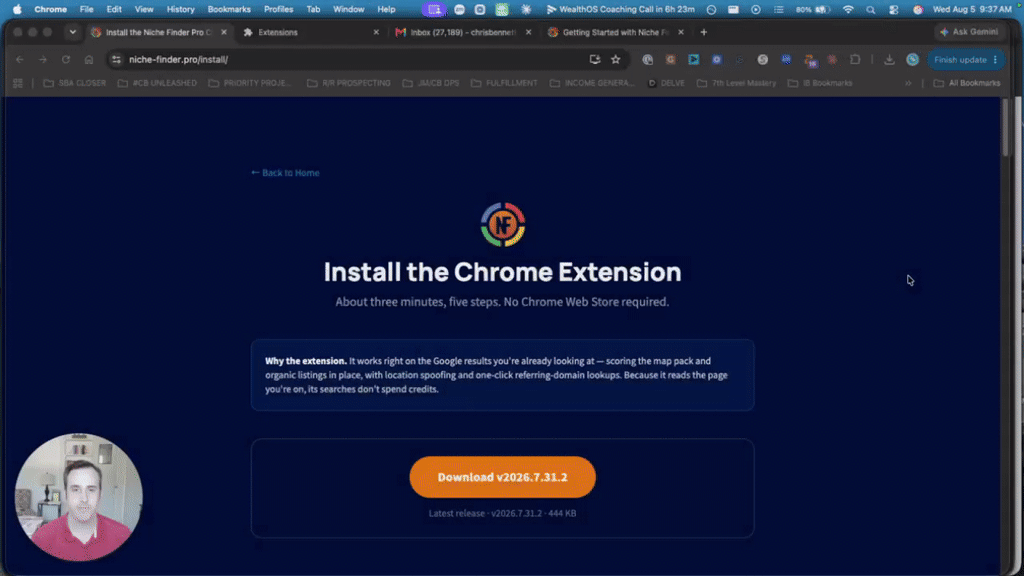Open the Apple menu
The width and height of the screenshot is (1024, 576).
coord(17,9)
